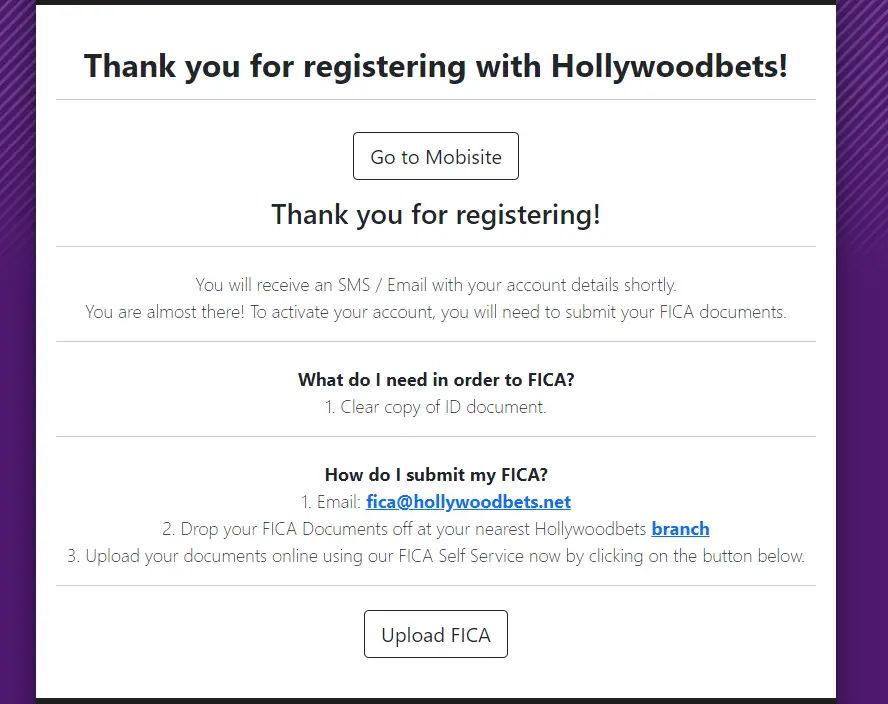The image size is (888, 704).
Task: Click the 'You are almost there!' activation sentence
Action: [436, 312]
